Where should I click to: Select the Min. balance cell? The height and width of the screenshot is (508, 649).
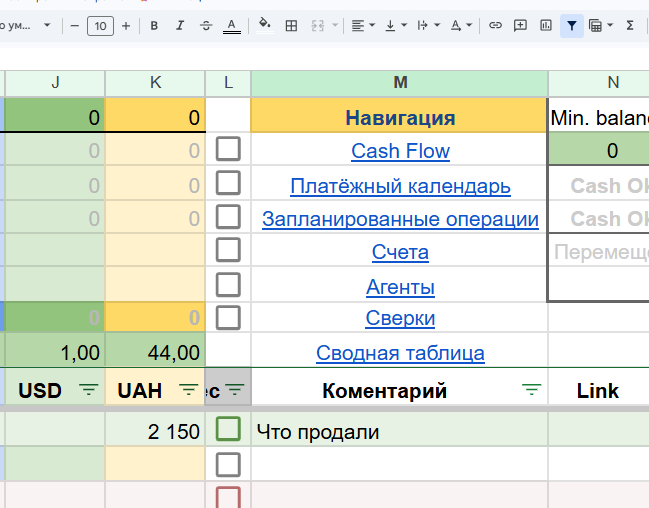tap(599, 116)
